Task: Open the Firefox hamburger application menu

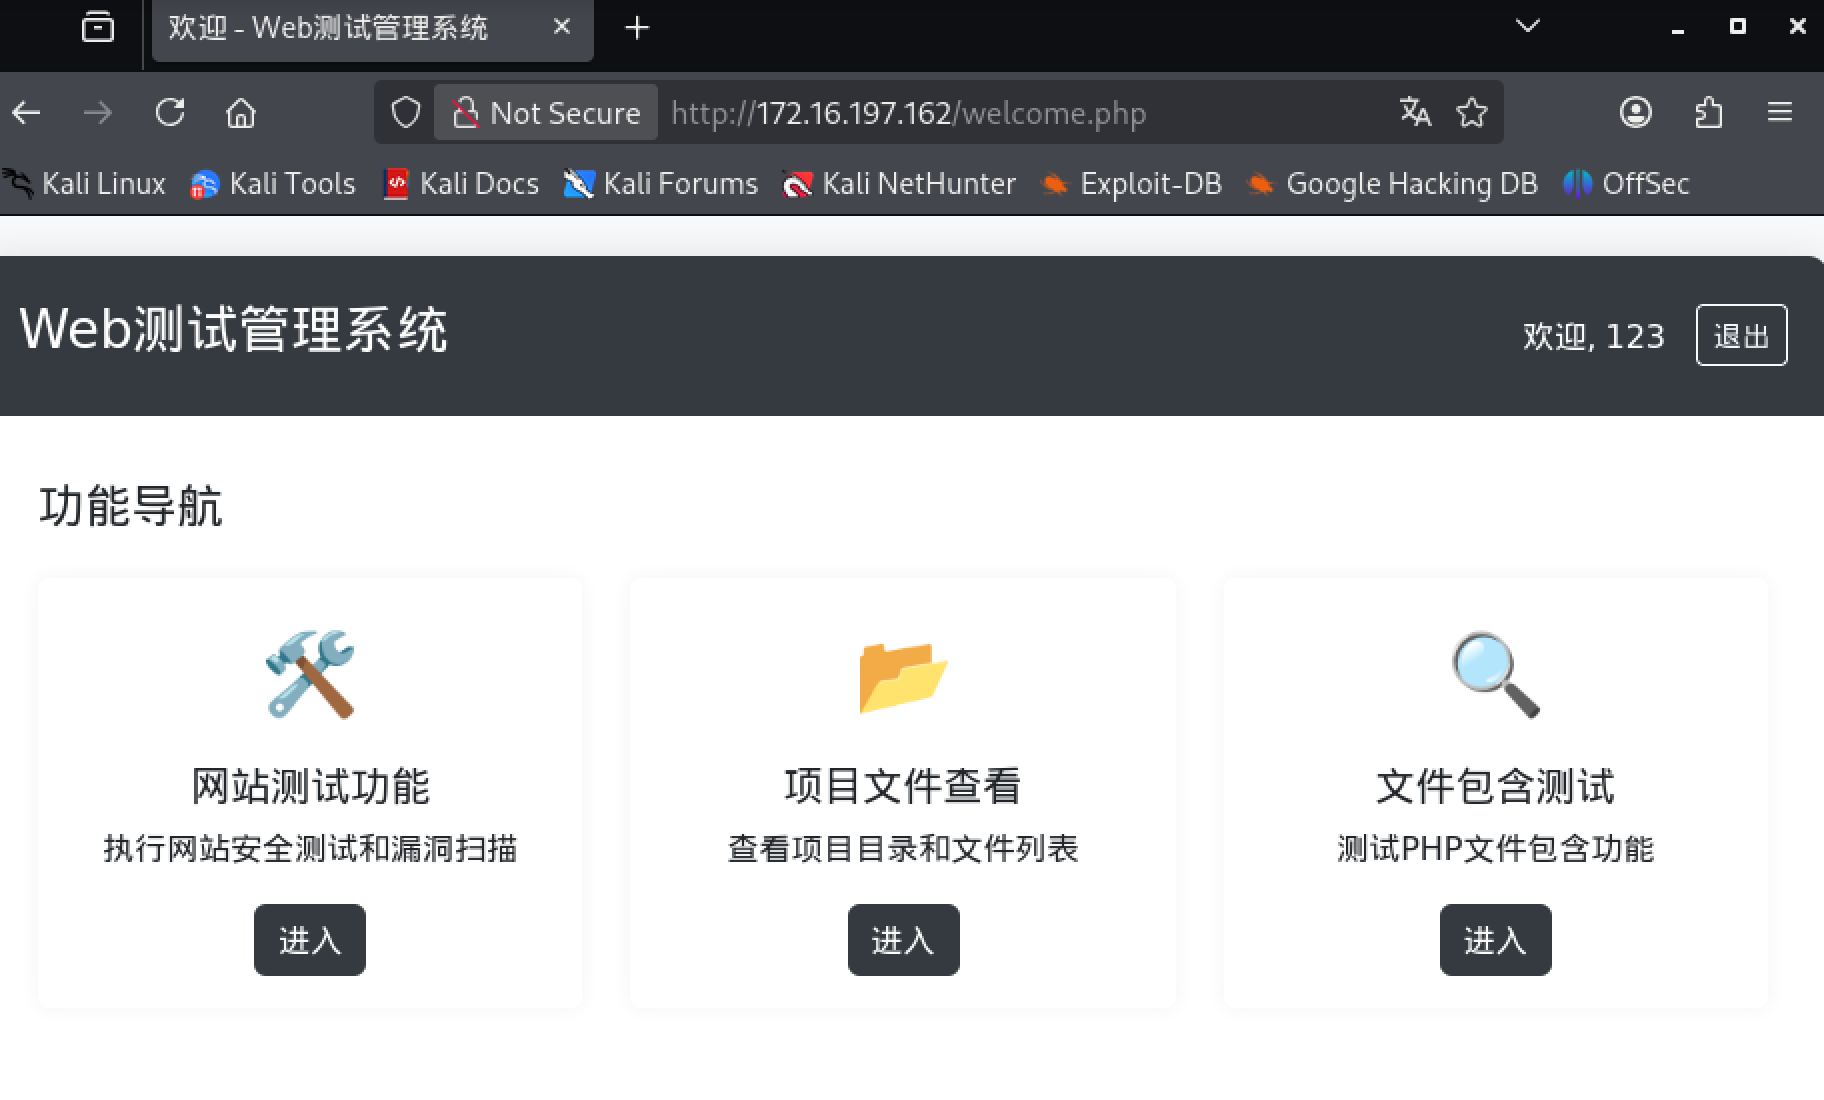Action: pyautogui.click(x=1779, y=113)
